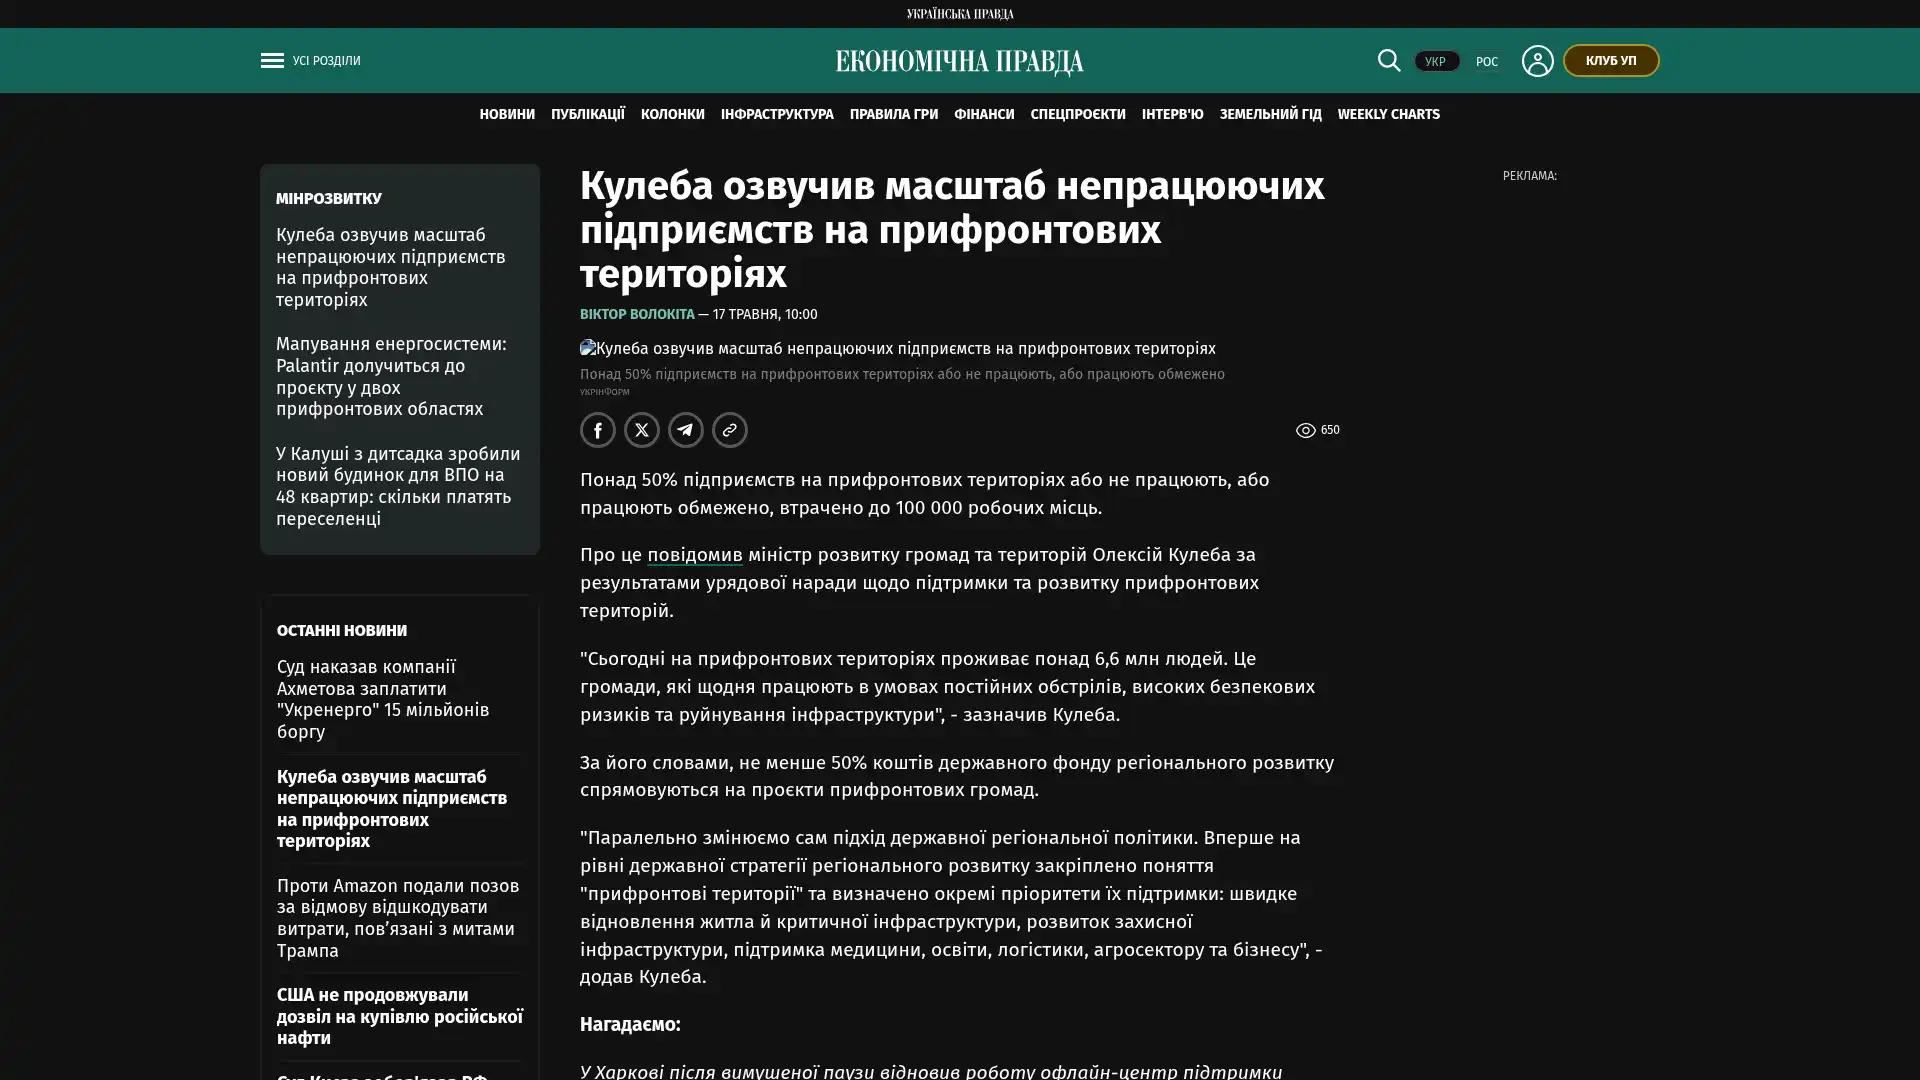Open Калуш kindergarten housing article
The width and height of the screenshot is (1920, 1080).
tap(398, 486)
